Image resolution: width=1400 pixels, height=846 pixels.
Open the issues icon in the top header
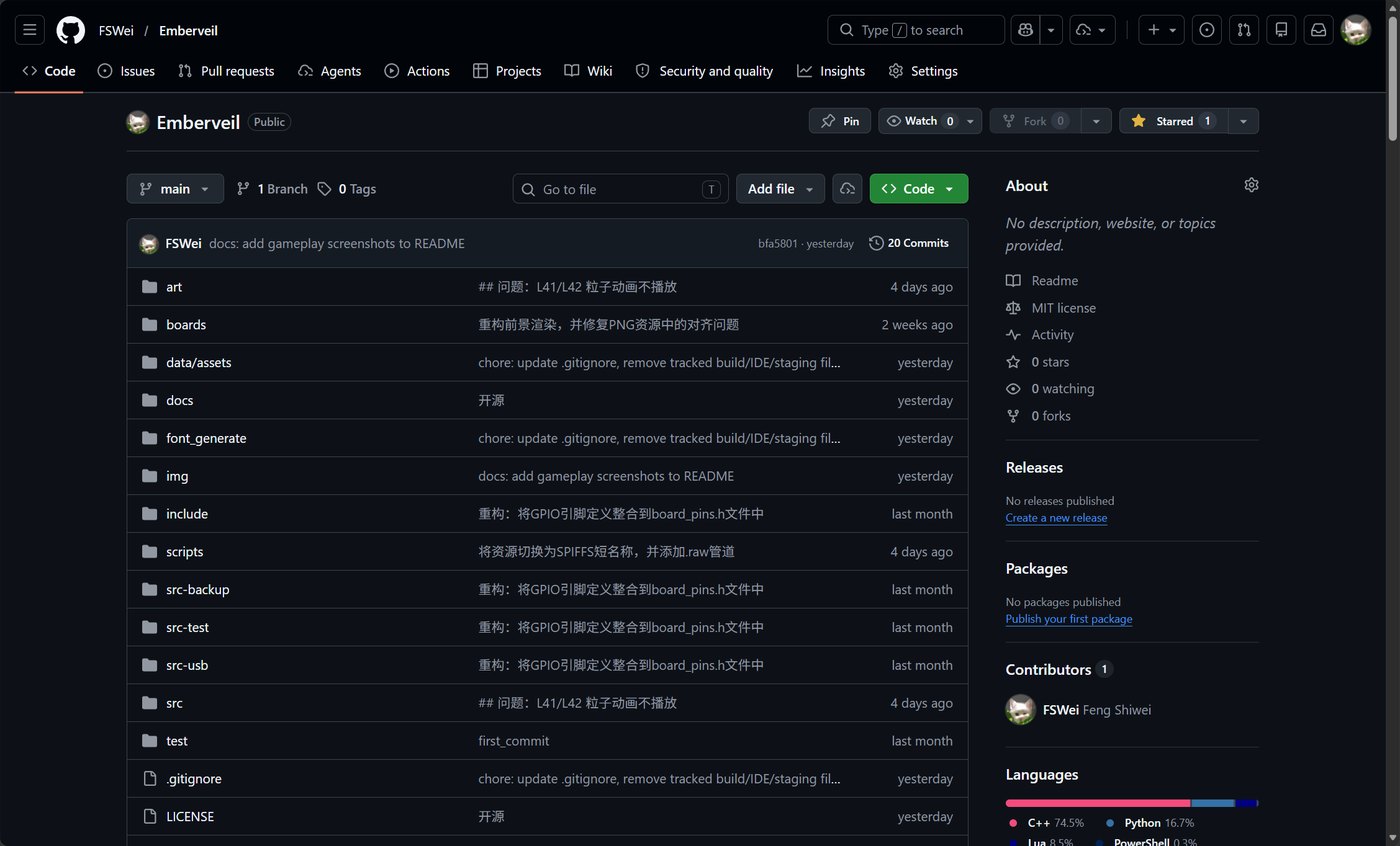(1207, 30)
